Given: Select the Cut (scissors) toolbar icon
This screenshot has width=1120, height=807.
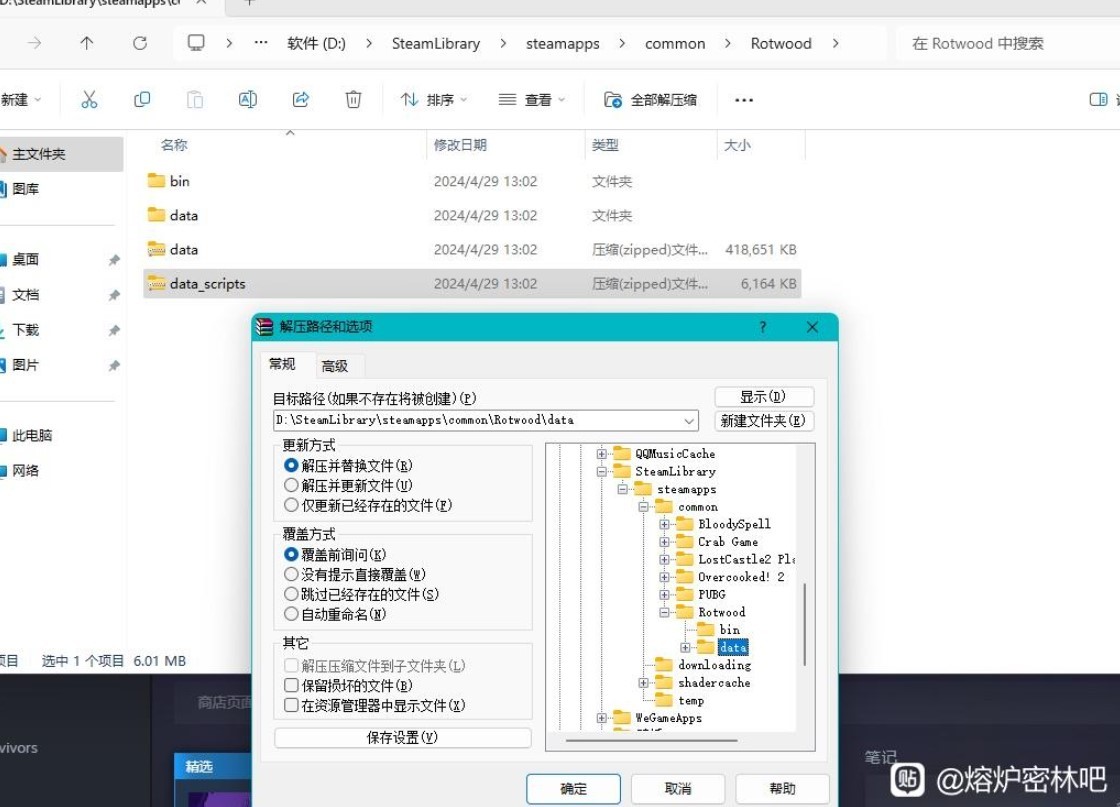Looking at the screenshot, I should tap(89, 99).
